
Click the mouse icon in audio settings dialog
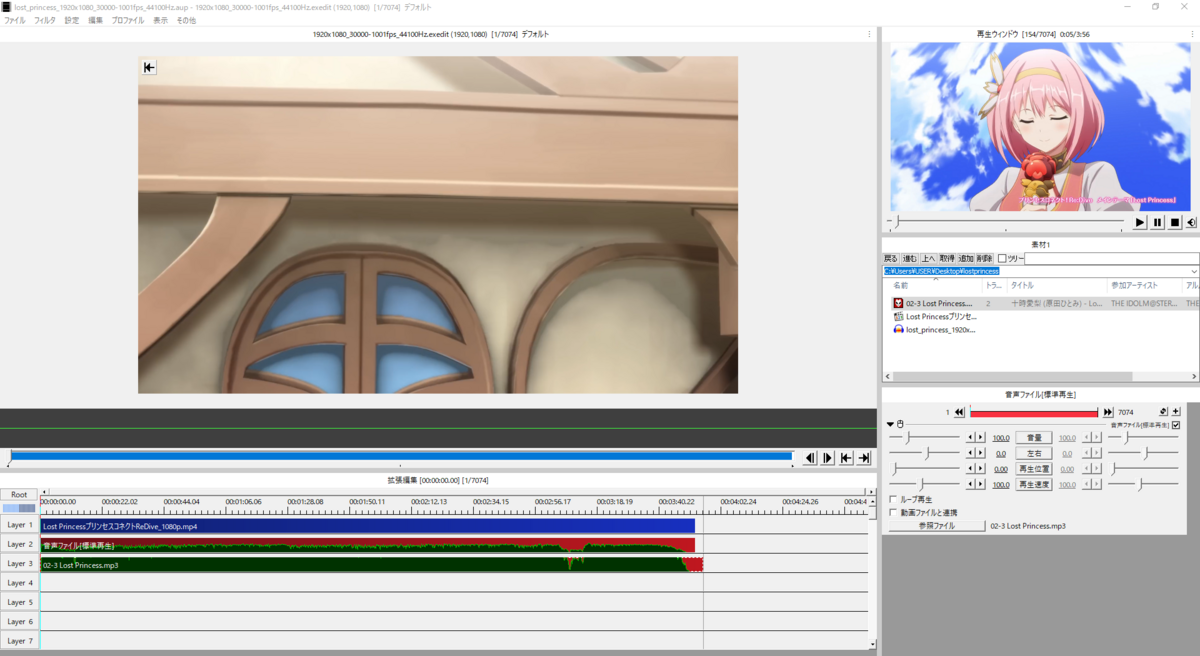(900, 425)
